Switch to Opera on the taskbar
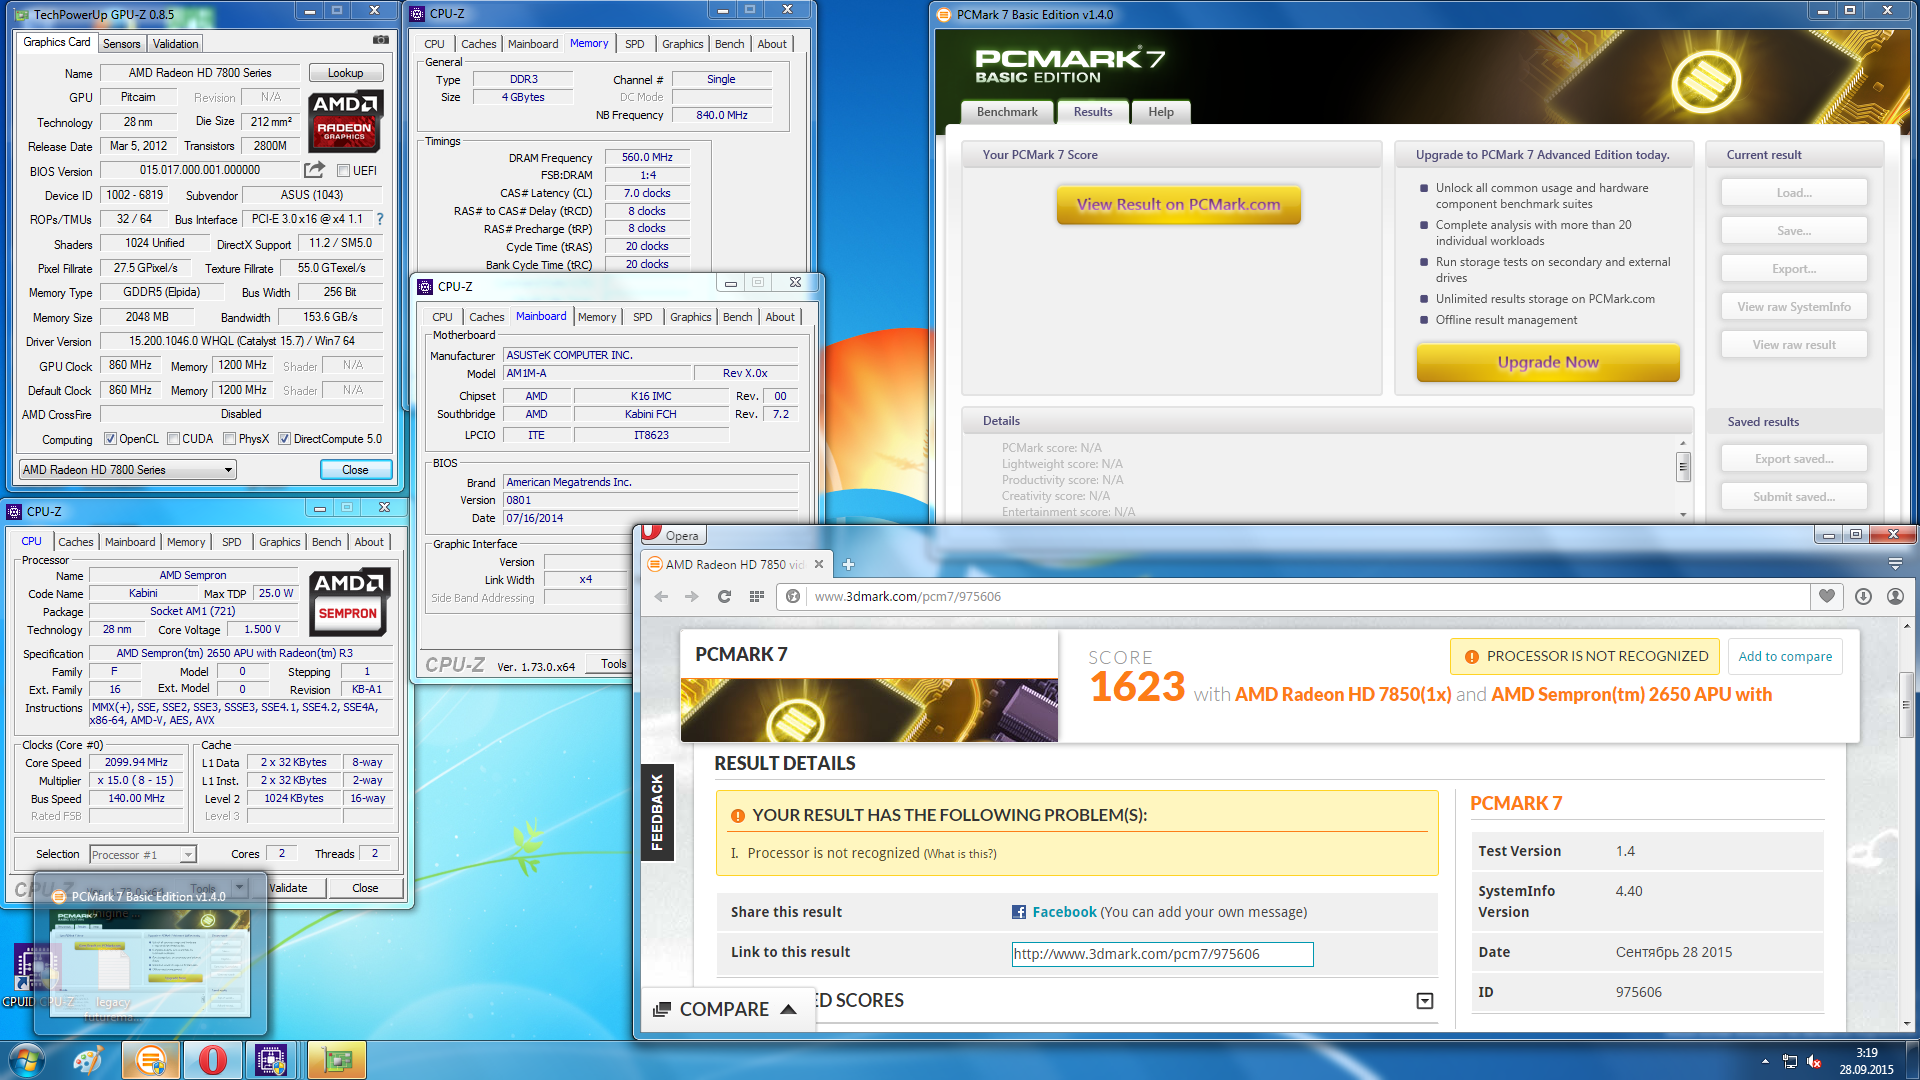This screenshot has width=1920, height=1080. coord(212,1060)
